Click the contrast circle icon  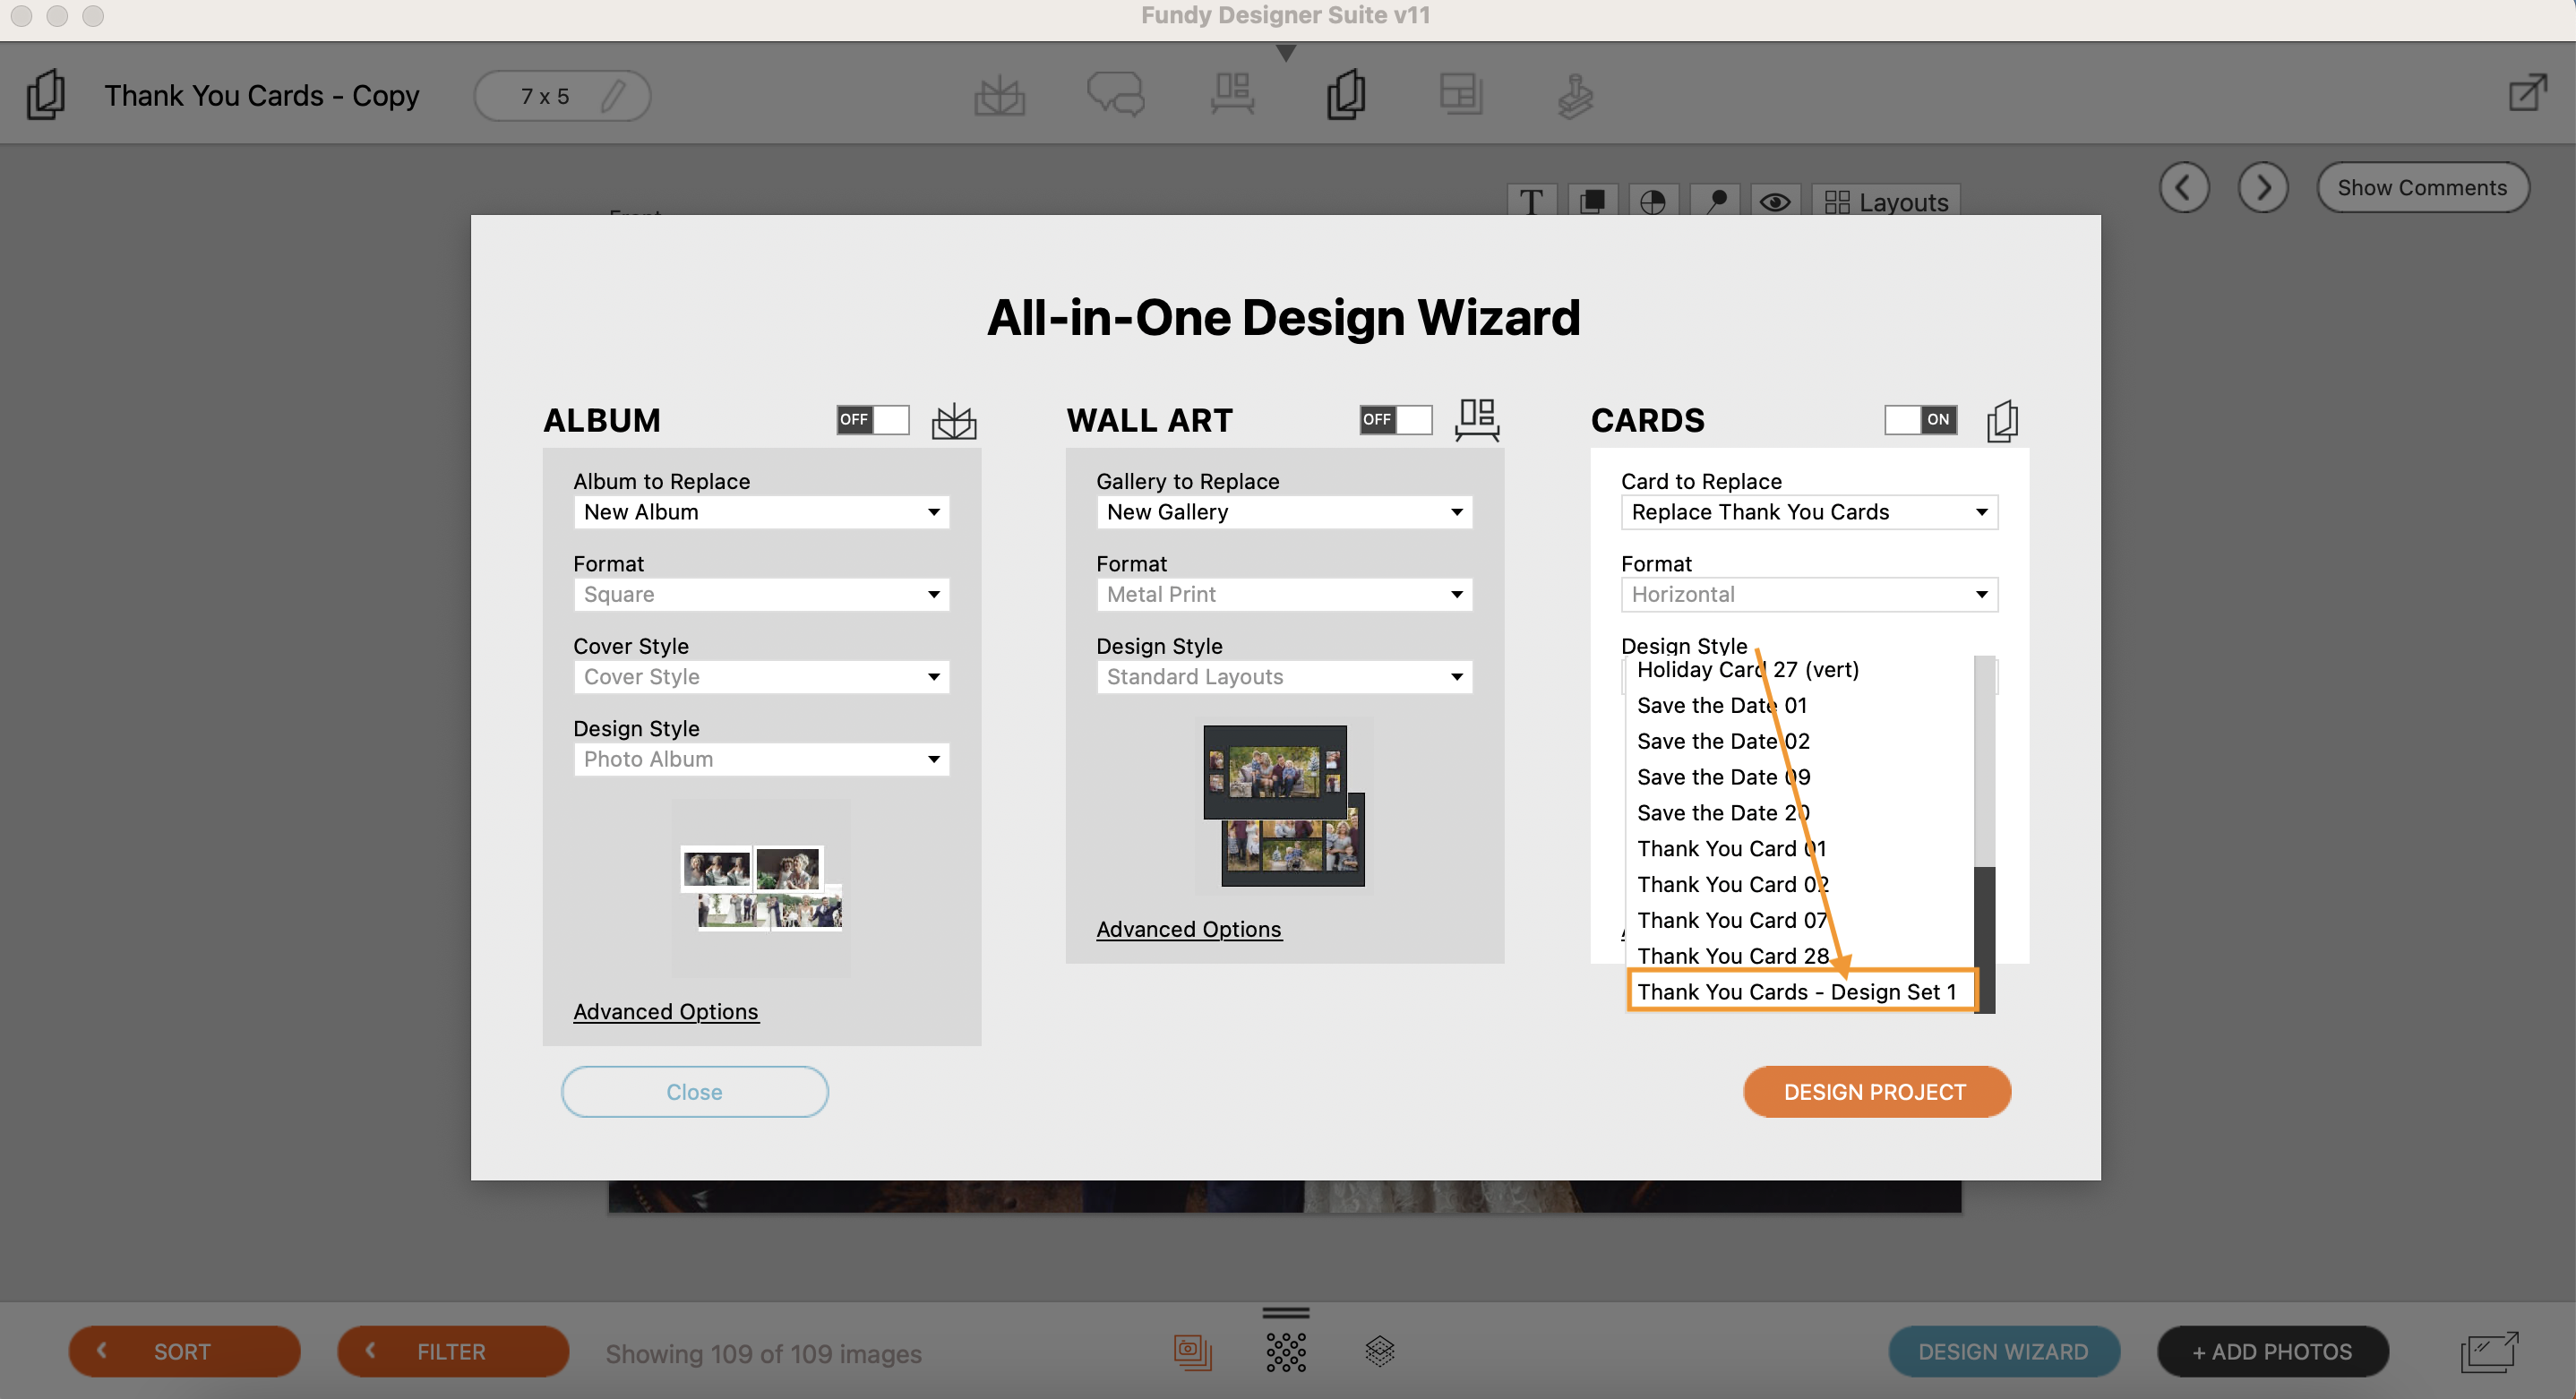(x=1653, y=201)
